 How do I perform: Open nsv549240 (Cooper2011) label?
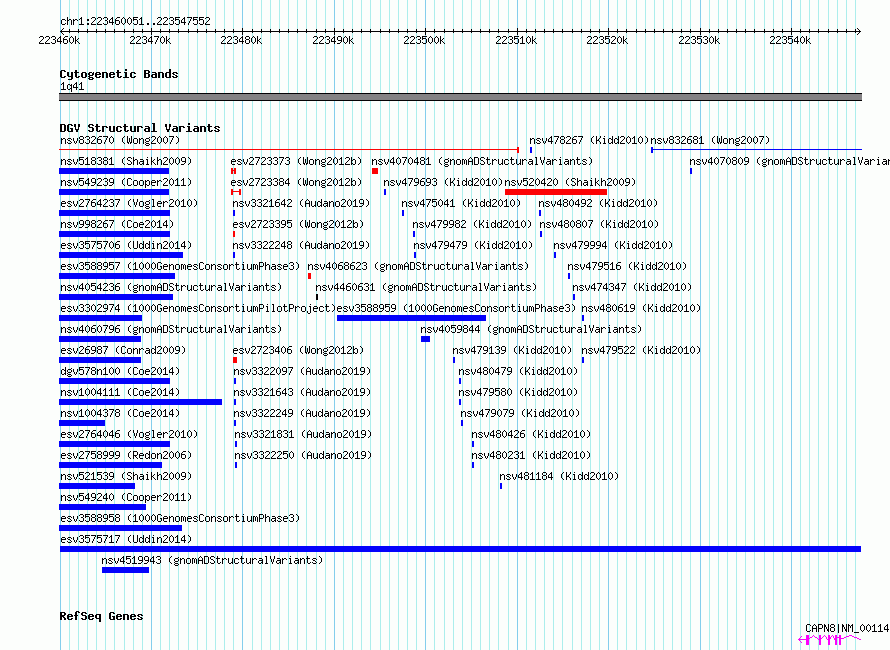point(126,497)
